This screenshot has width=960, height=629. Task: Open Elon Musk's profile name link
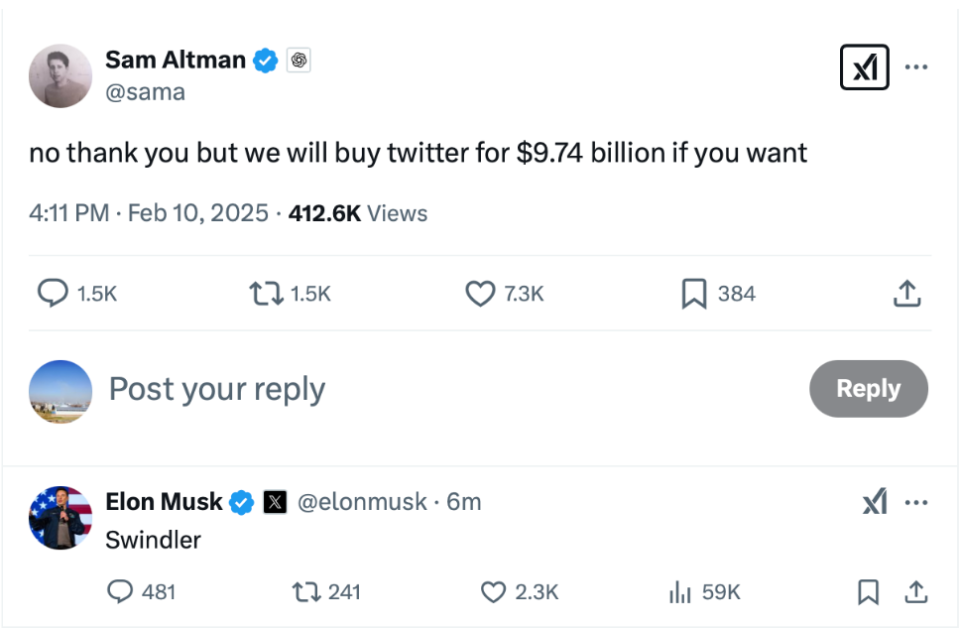click(164, 502)
